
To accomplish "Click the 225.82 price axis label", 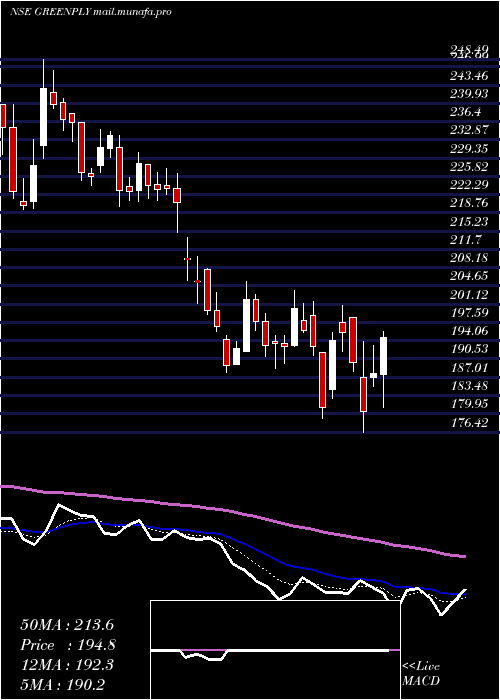I will click(x=469, y=167).
